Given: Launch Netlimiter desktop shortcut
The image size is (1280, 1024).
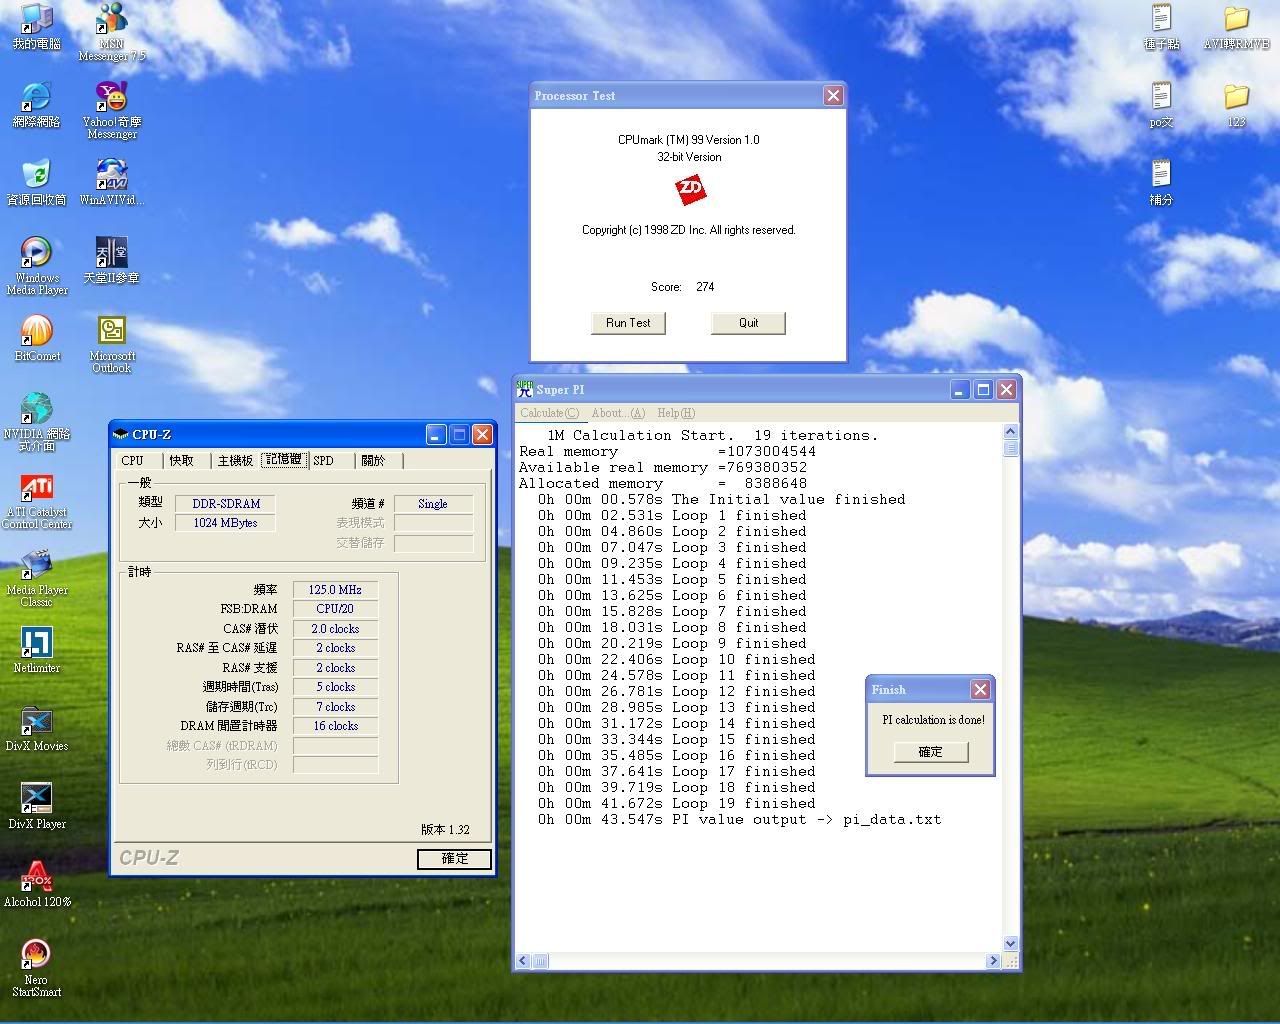Looking at the screenshot, I should tap(36, 651).
